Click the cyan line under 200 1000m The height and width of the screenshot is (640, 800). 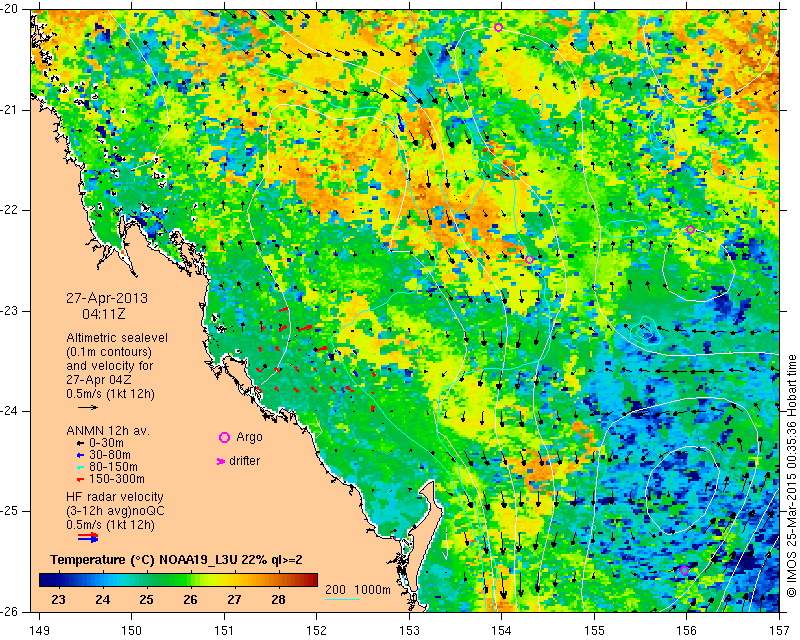pyautogui.click(x=342, y=599)
